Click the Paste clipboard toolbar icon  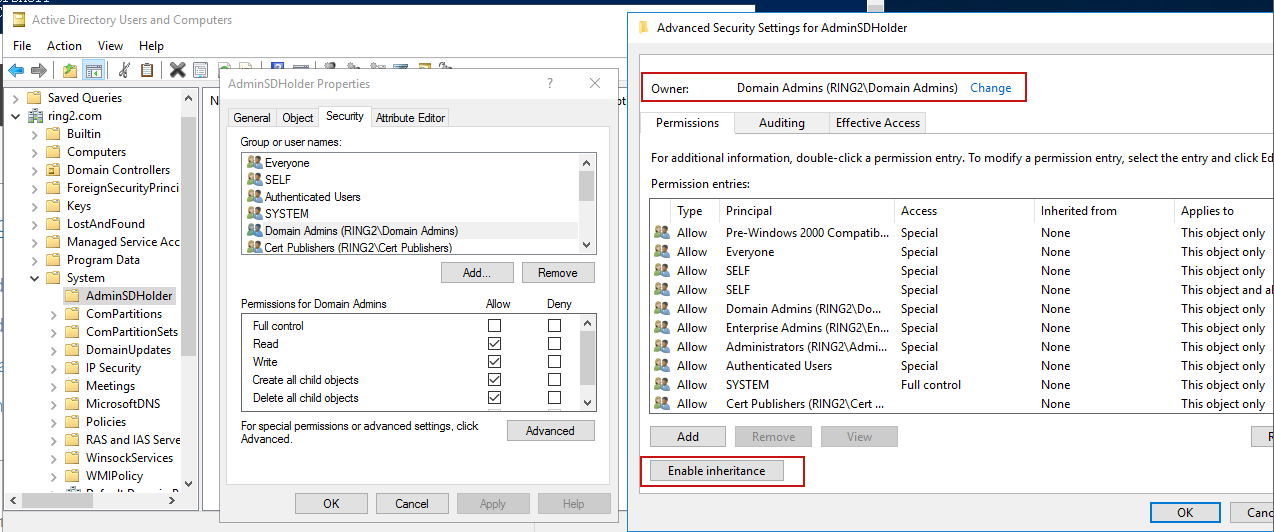click(x=147, y=70)
